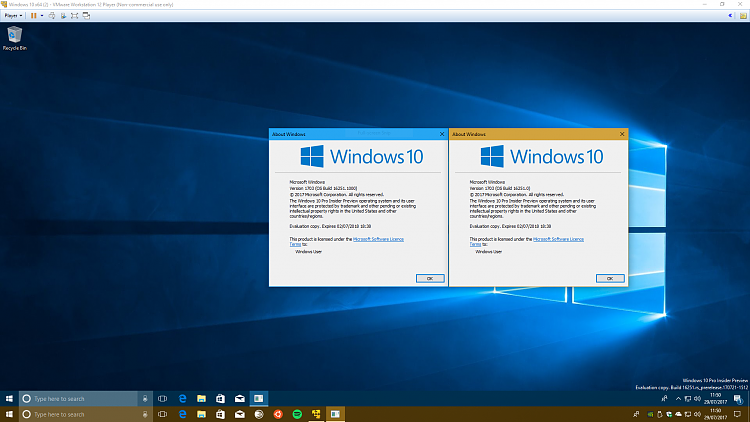Click the blue arrow icon at the toolbar's right end
Viewport: 750px width, 422px height.
[730, 15]
